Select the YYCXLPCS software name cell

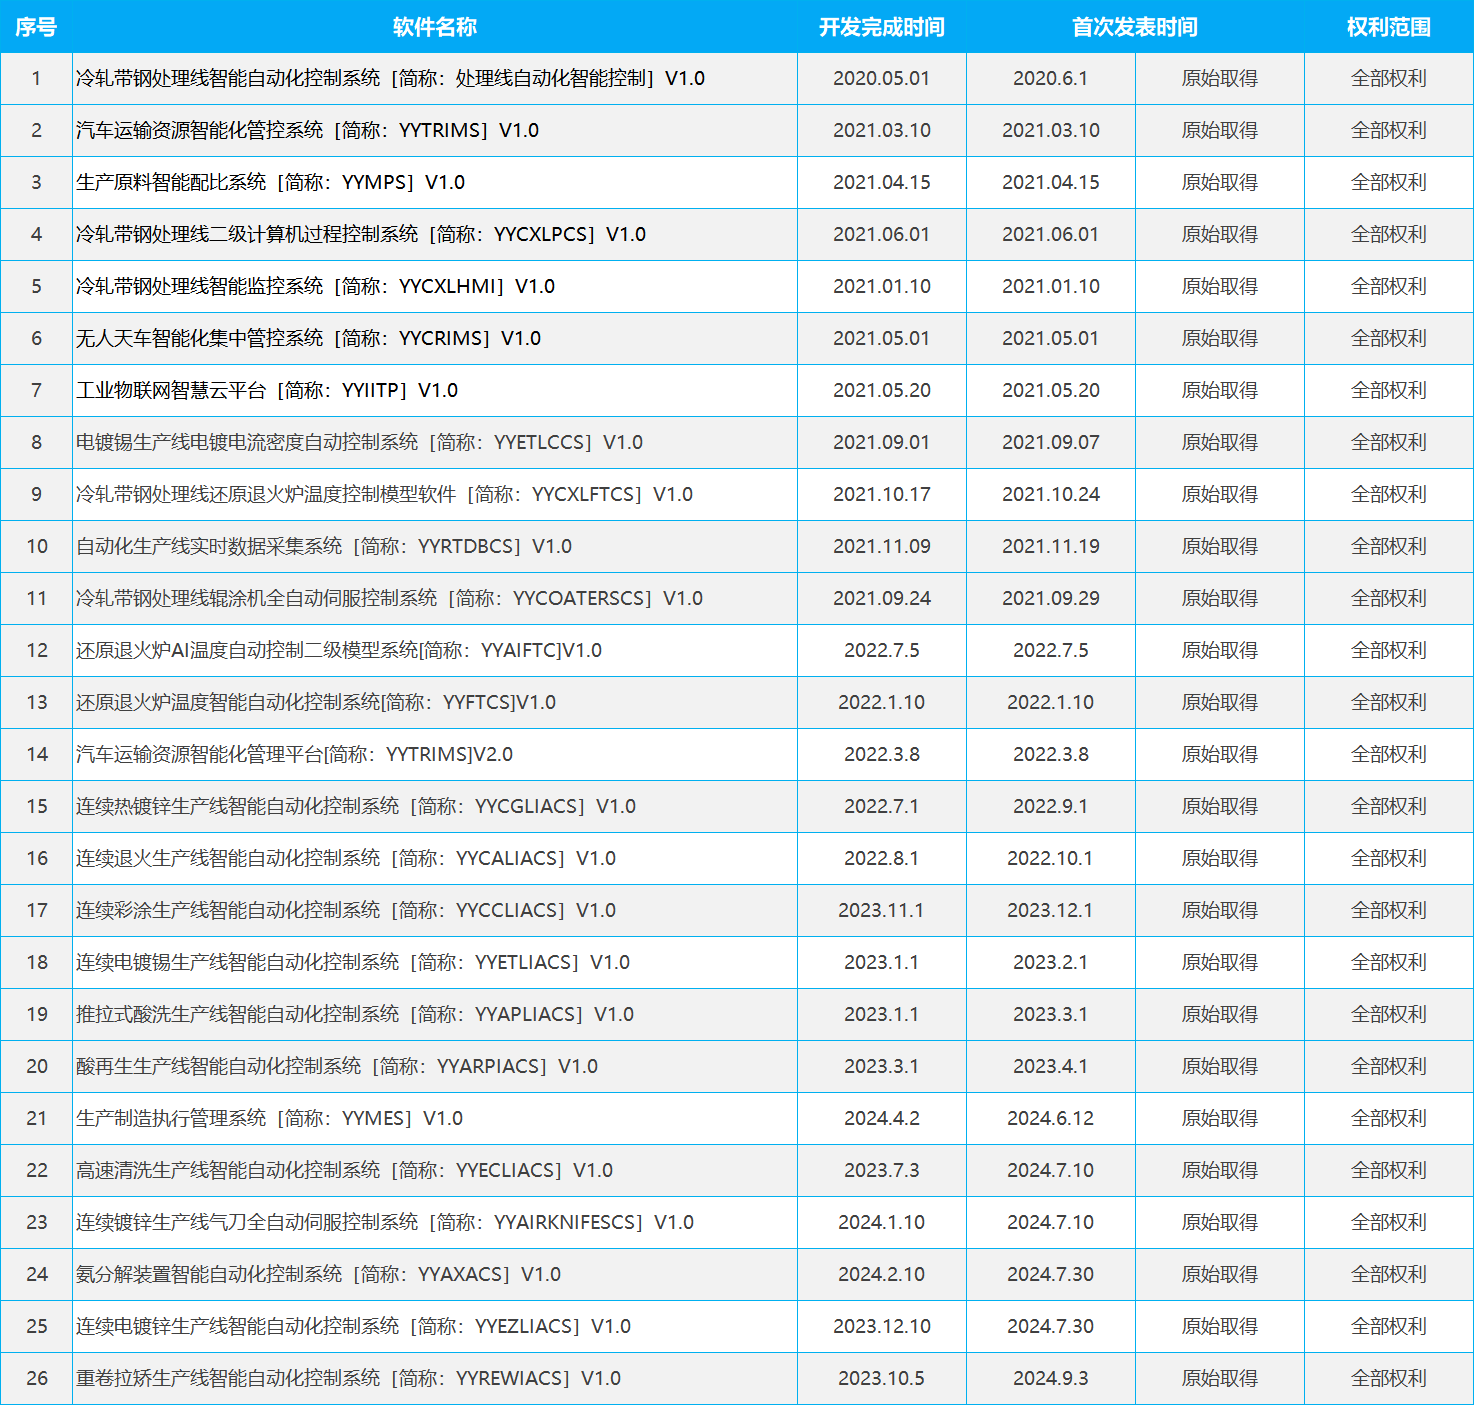click(435, 235)
